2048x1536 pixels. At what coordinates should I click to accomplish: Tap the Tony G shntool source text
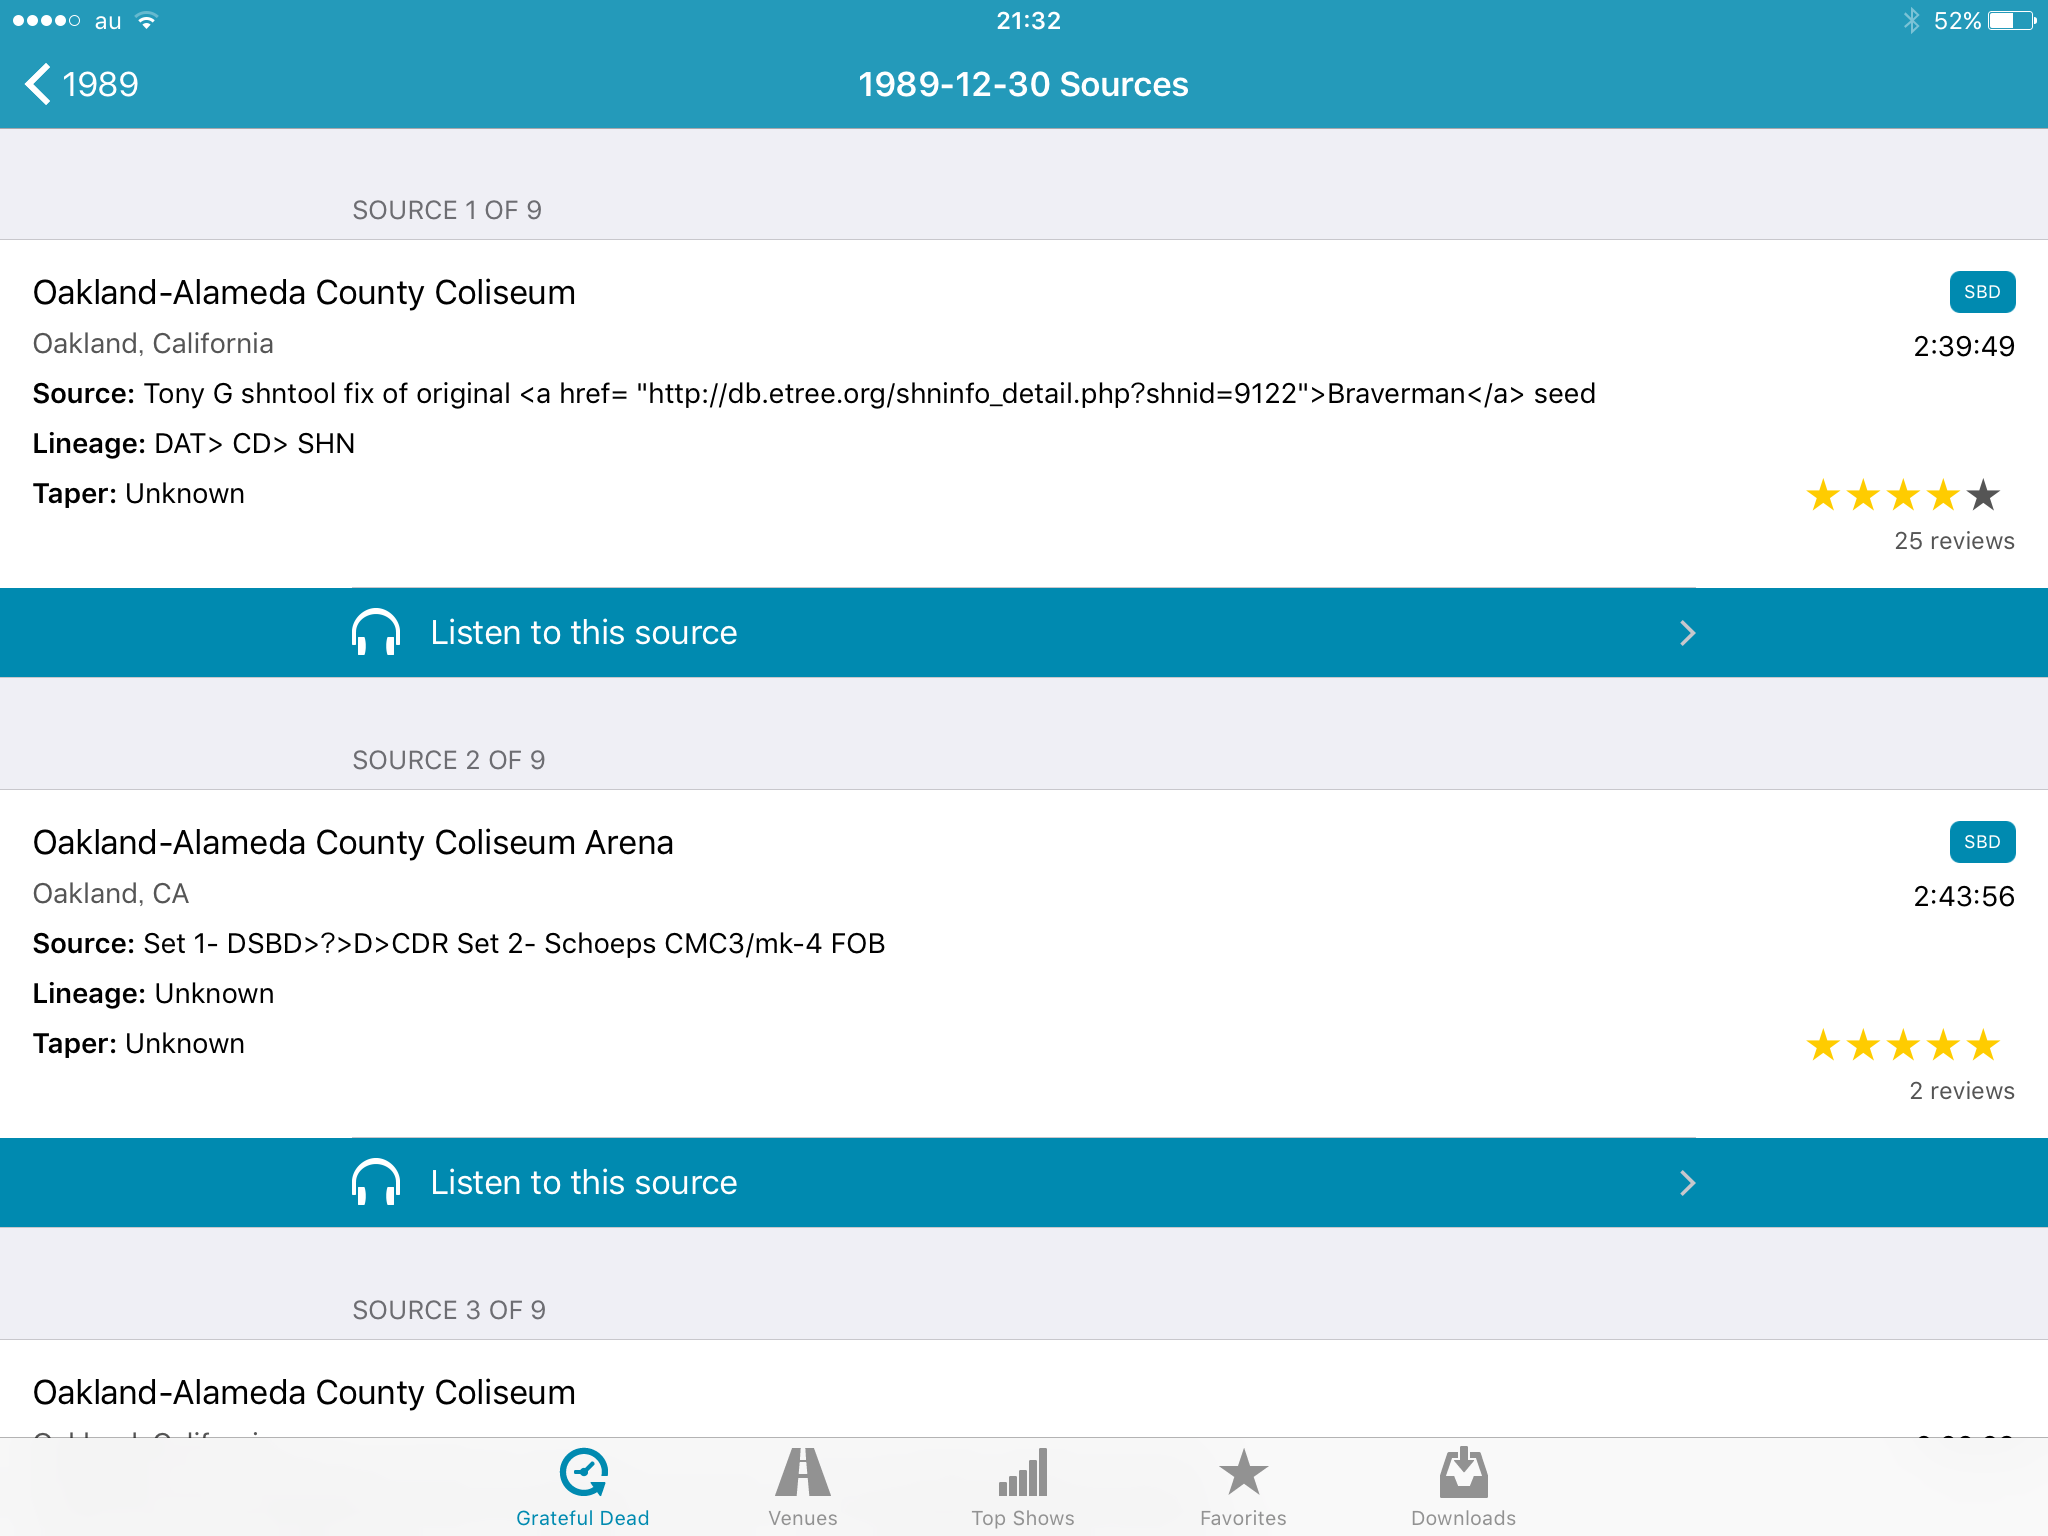[814, 394]
